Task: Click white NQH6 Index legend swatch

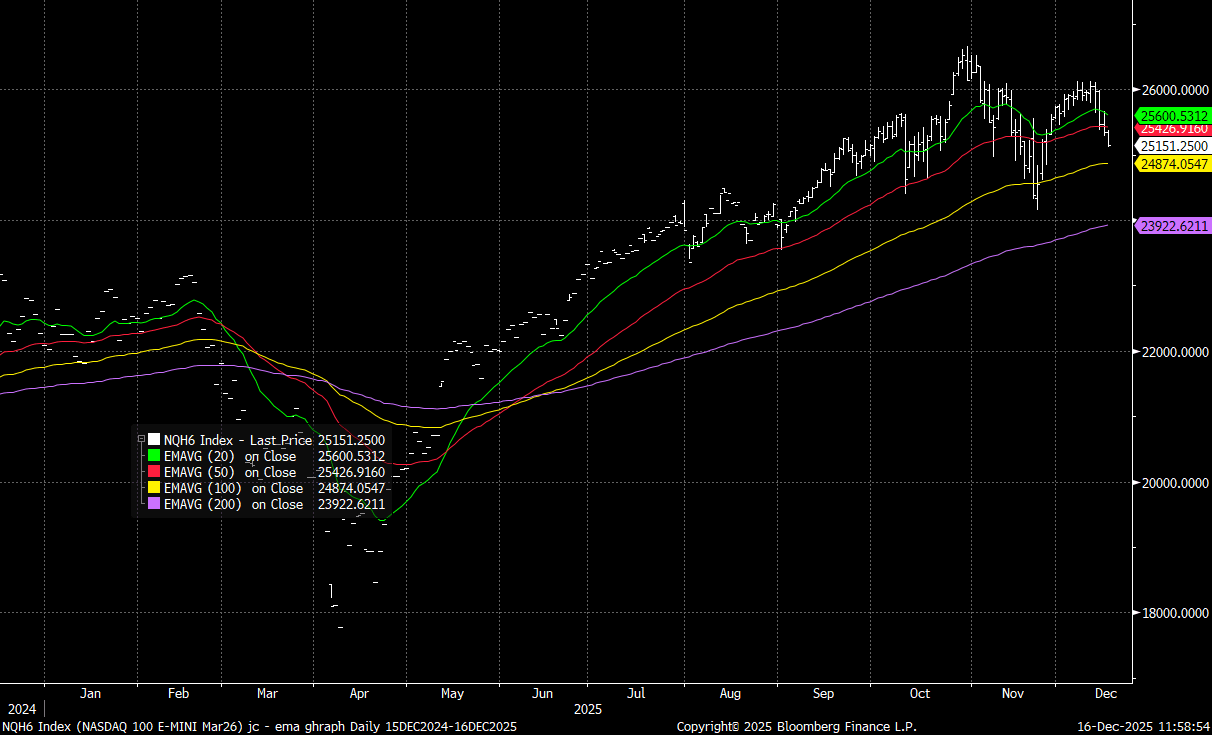Action: pyautogui.click(x=154, y=440)
